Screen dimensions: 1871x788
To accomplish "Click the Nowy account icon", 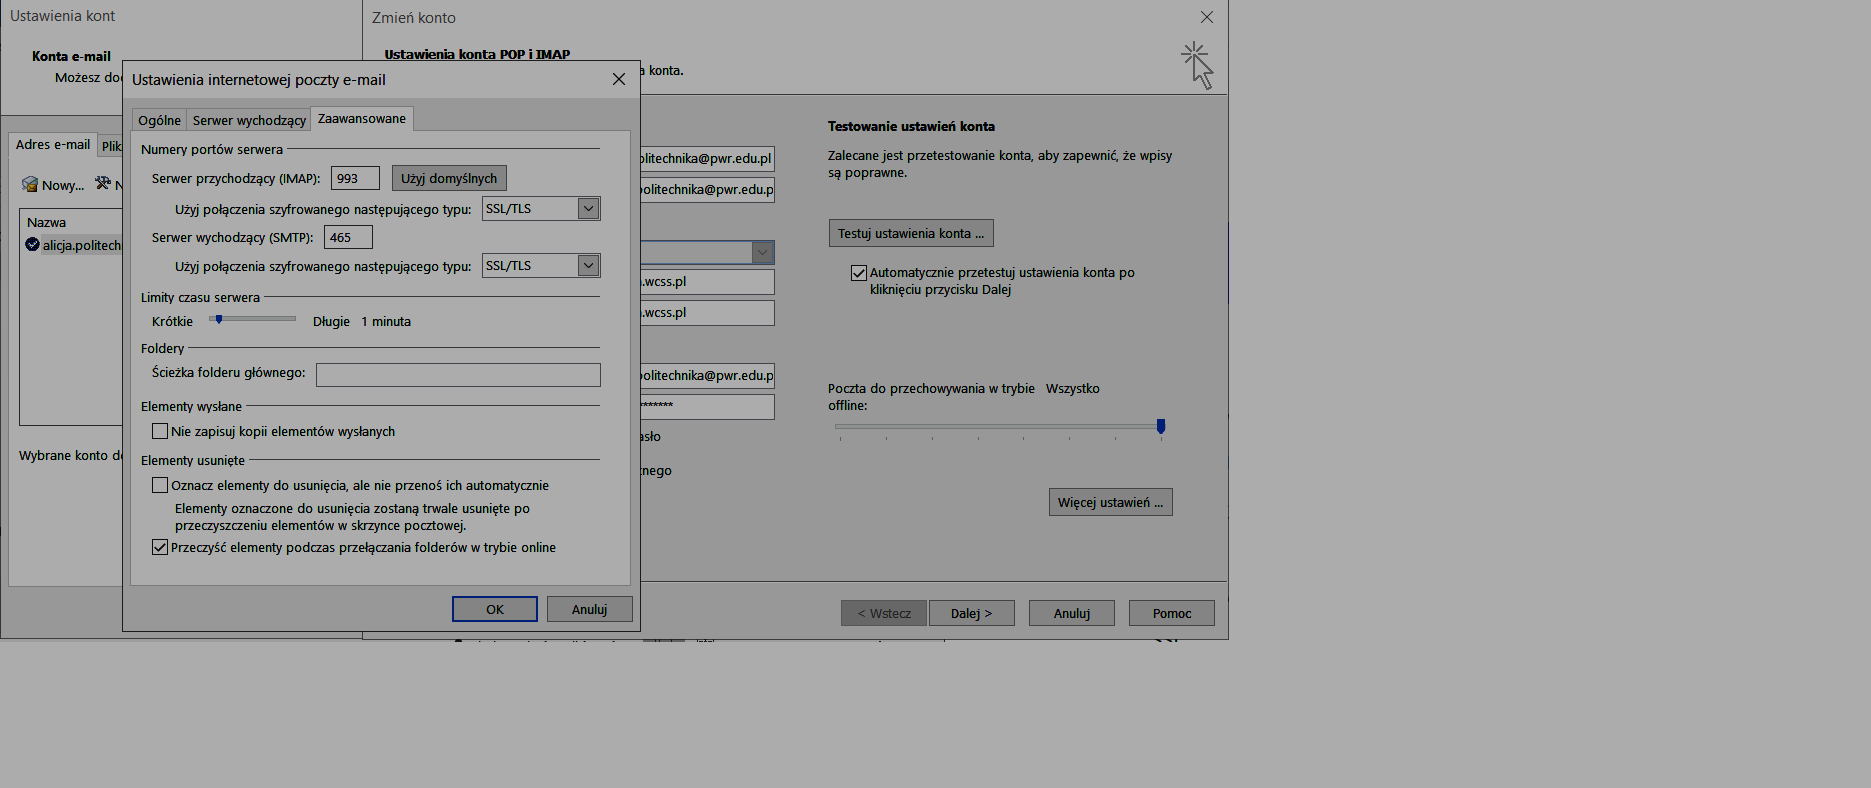I will pyautogui.click(x=30, y=184).
